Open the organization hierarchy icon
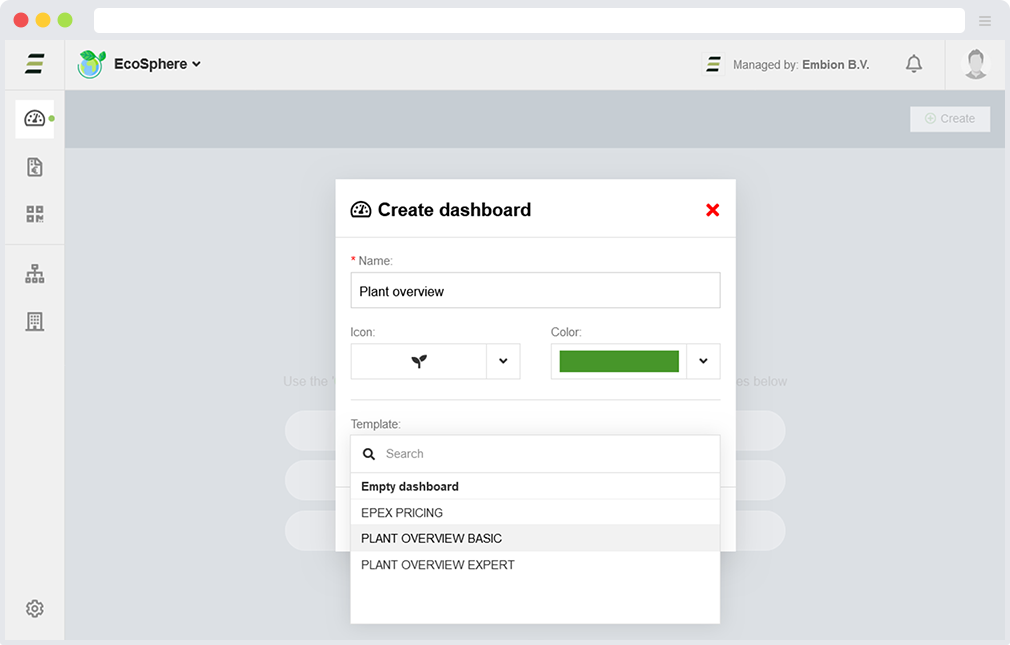Screen dimensions: 1010x645 (35, 274)
